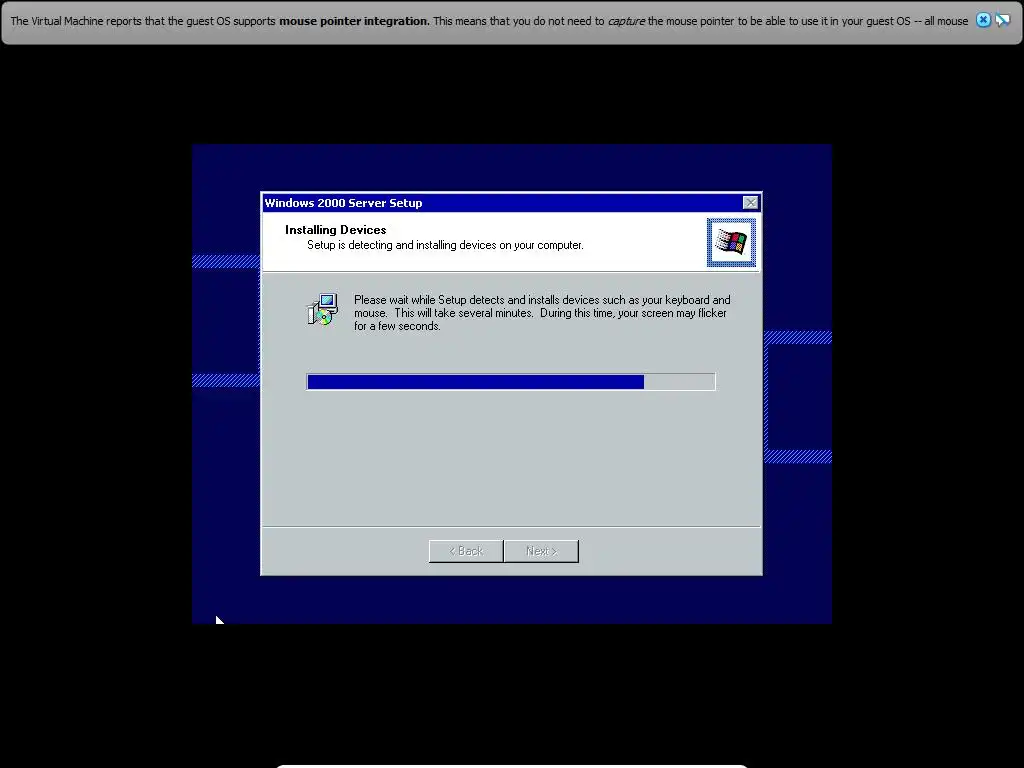The image size is (1024, 768).
Task: Click the 'Setup is detecting and installing devices' text
Action: coord(445,246)
